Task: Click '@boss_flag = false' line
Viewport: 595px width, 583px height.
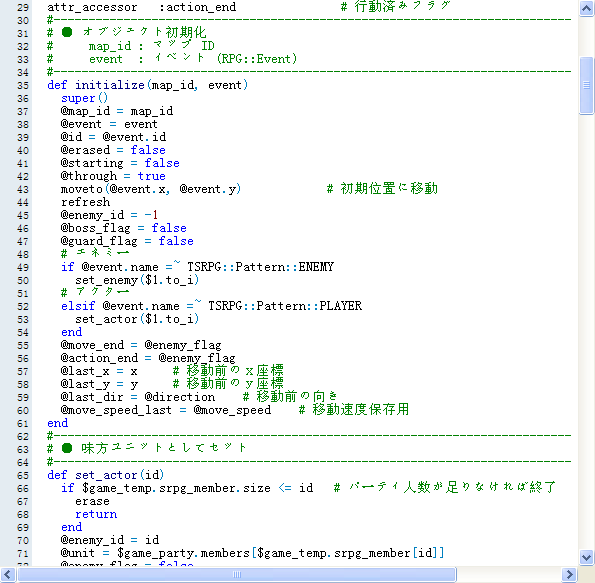Action: (x=124, y=228)
